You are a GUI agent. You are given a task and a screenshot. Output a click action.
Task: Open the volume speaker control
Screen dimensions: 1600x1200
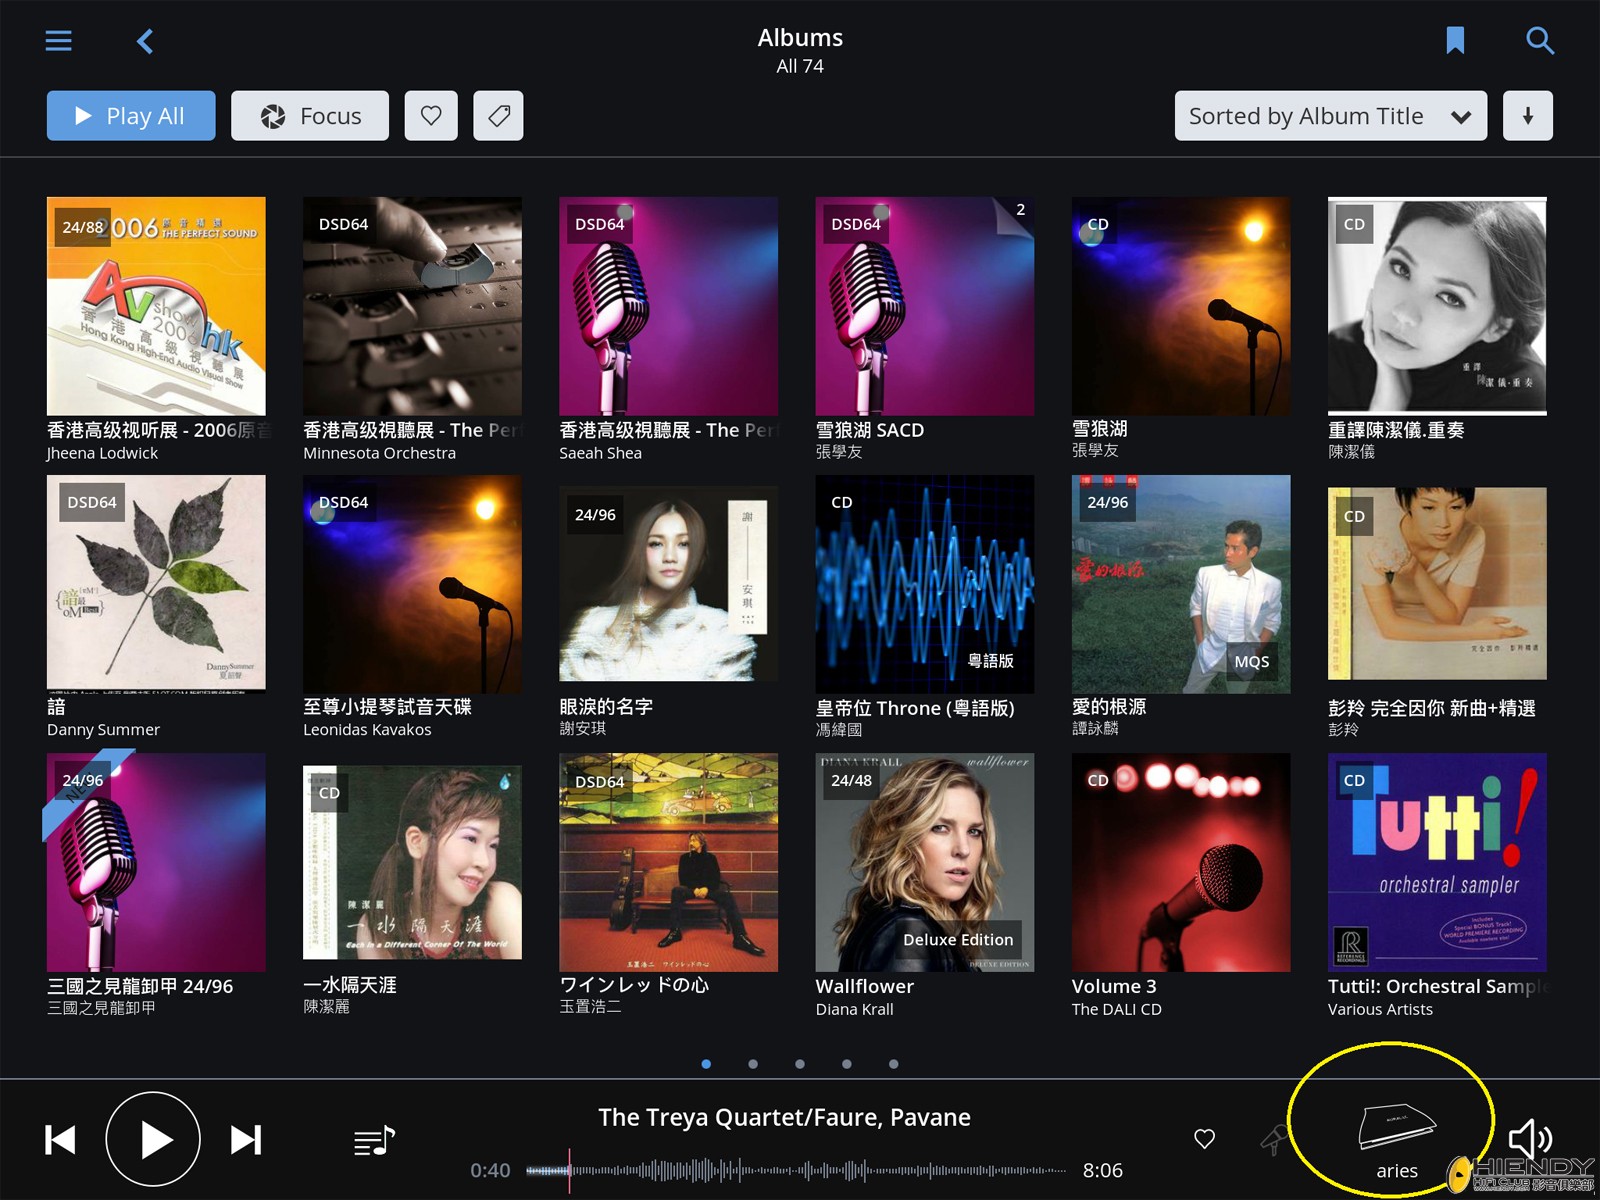(1530, 1139)
